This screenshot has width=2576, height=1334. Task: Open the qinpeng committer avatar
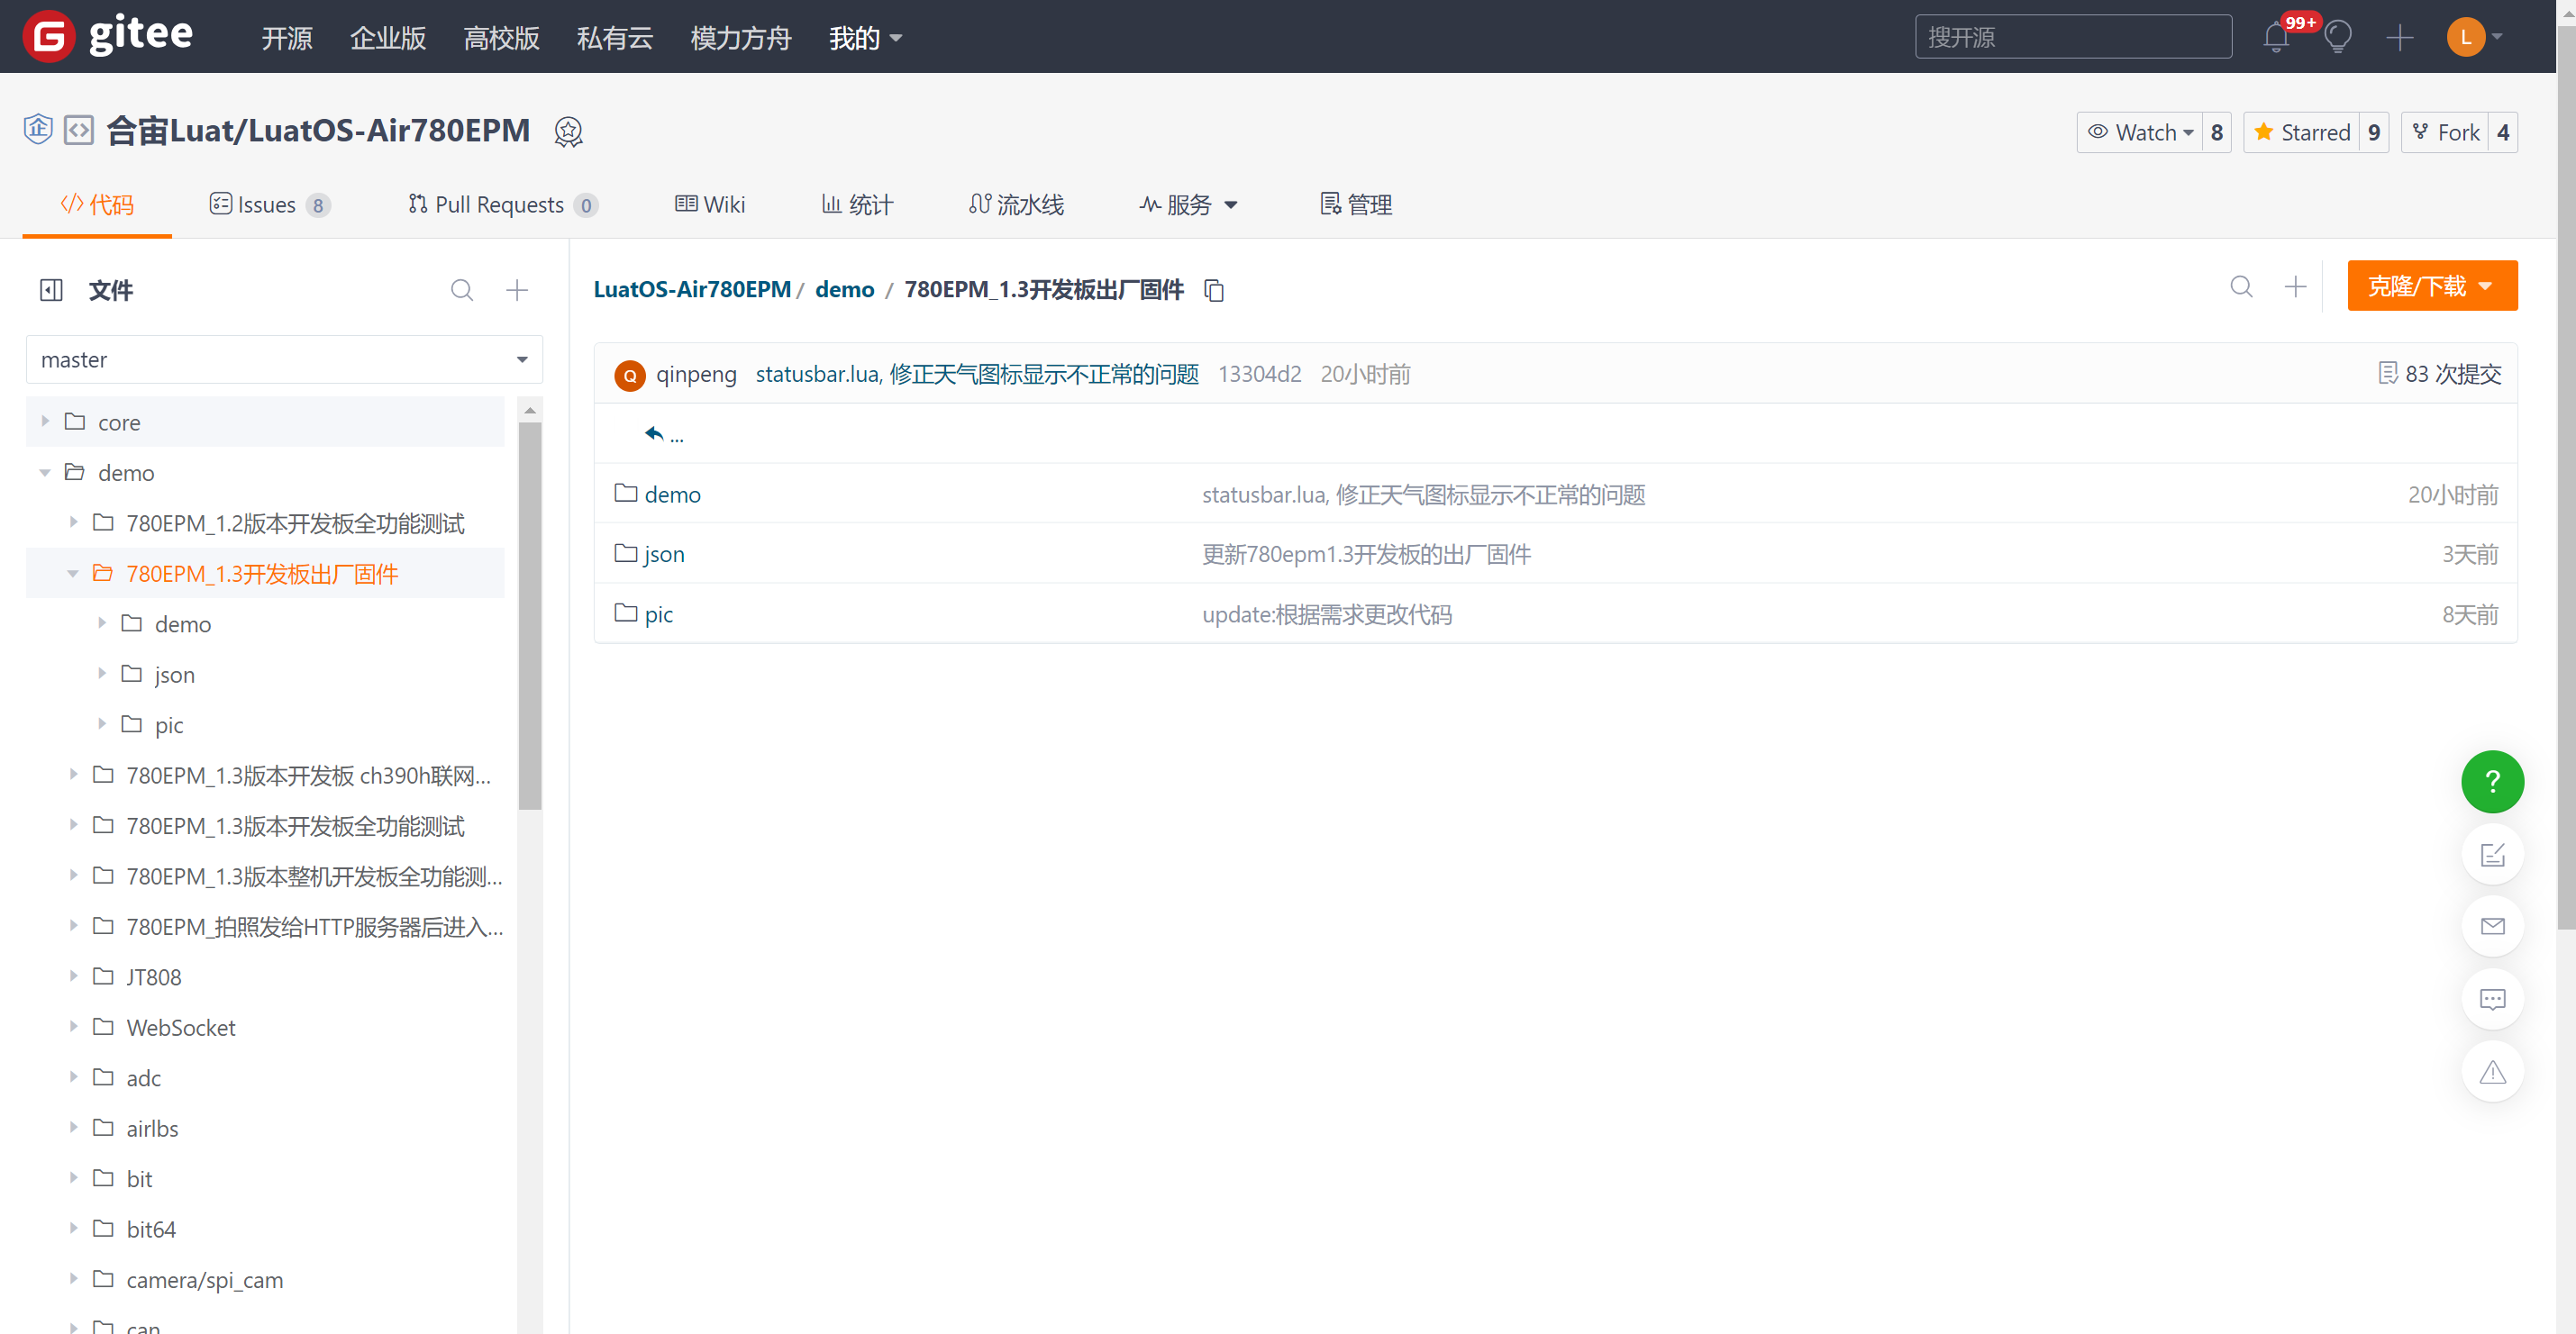pyautogui.click(x=629, y=375)
